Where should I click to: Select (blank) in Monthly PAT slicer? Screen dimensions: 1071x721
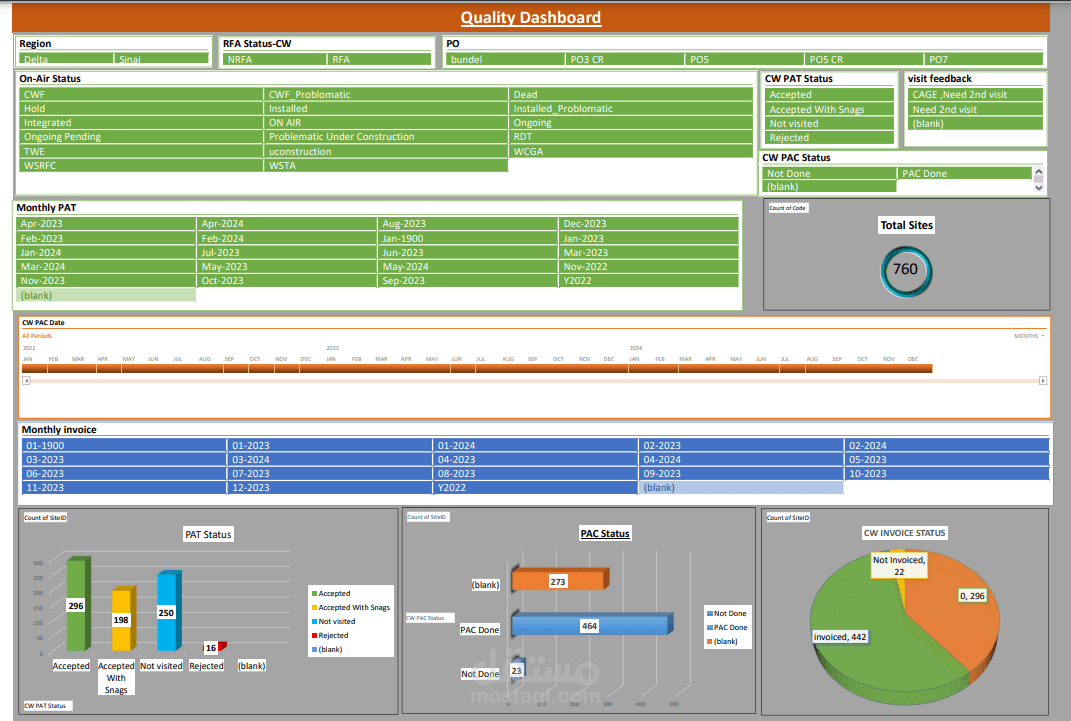[x=106, y=296]
